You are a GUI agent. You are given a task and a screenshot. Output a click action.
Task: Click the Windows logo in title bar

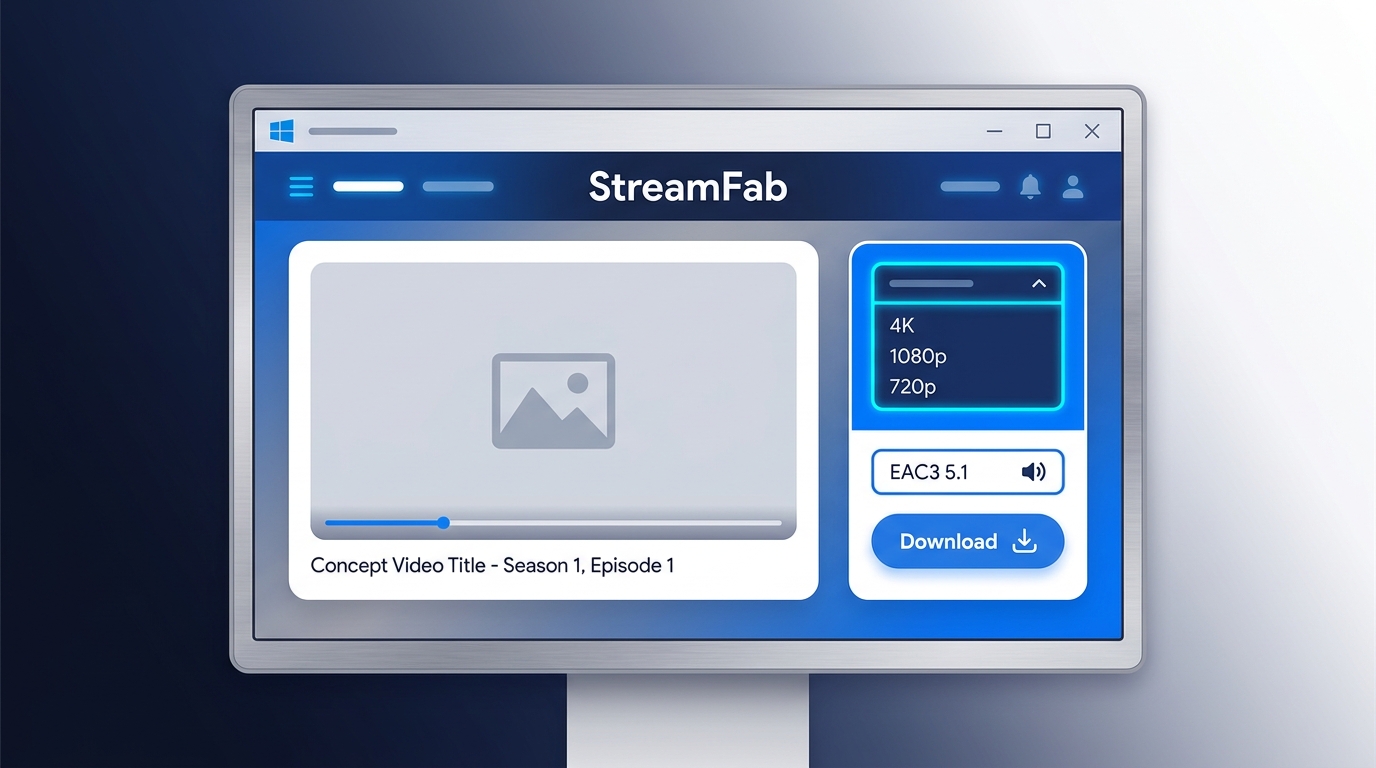click(282, 131)
